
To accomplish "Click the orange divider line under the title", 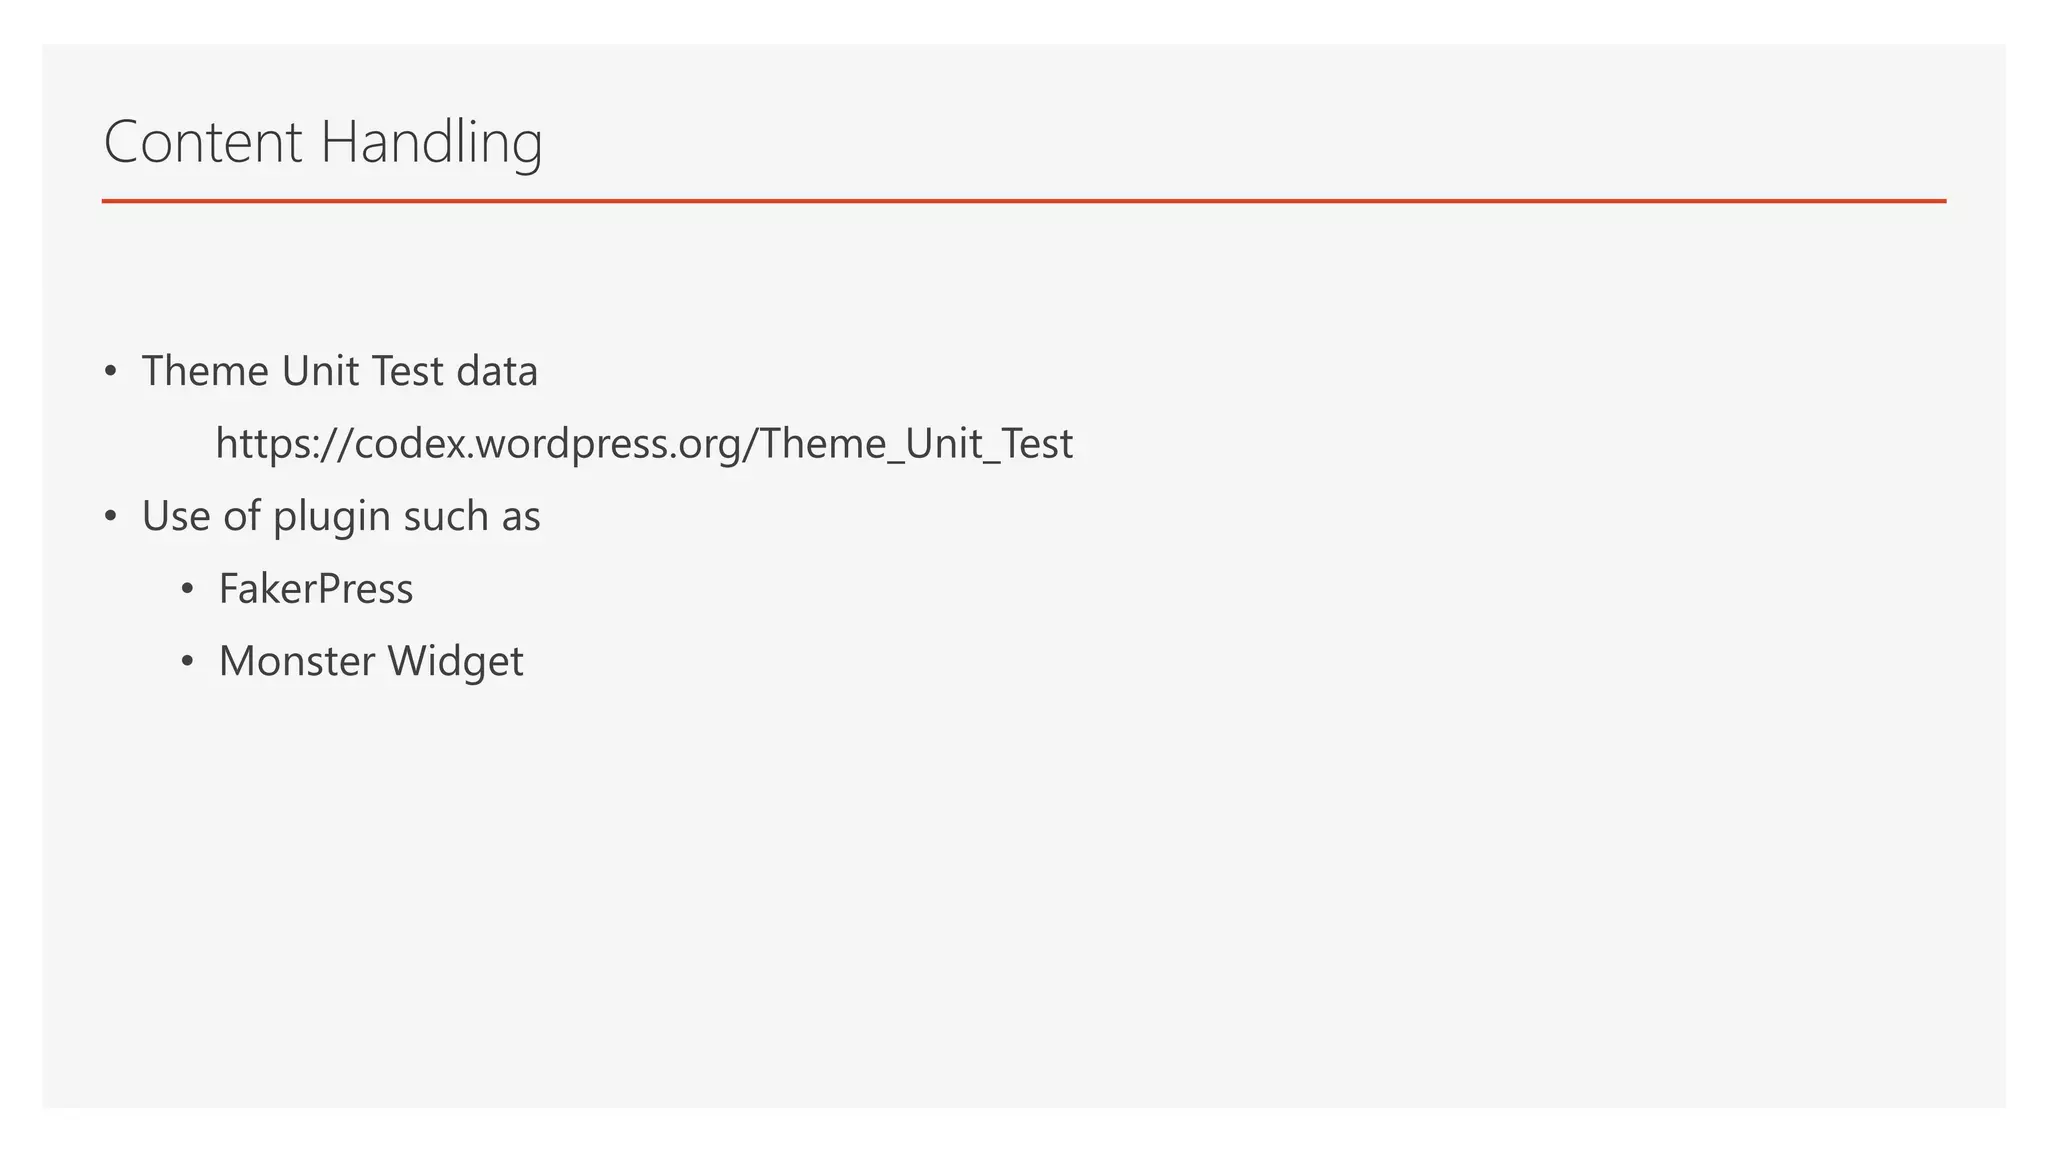I will 1023,201.
